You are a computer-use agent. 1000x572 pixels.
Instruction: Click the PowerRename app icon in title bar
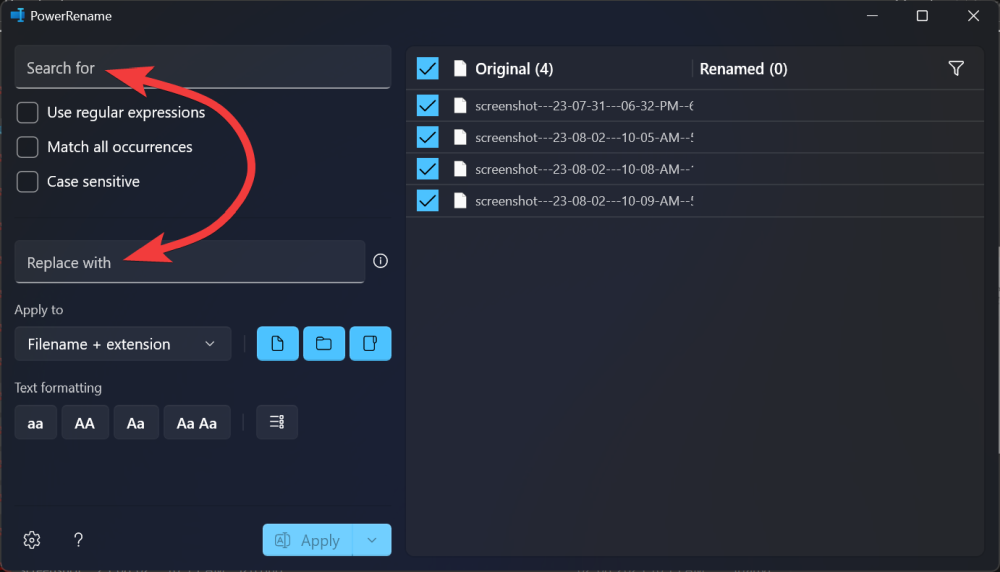coord(17,15)
